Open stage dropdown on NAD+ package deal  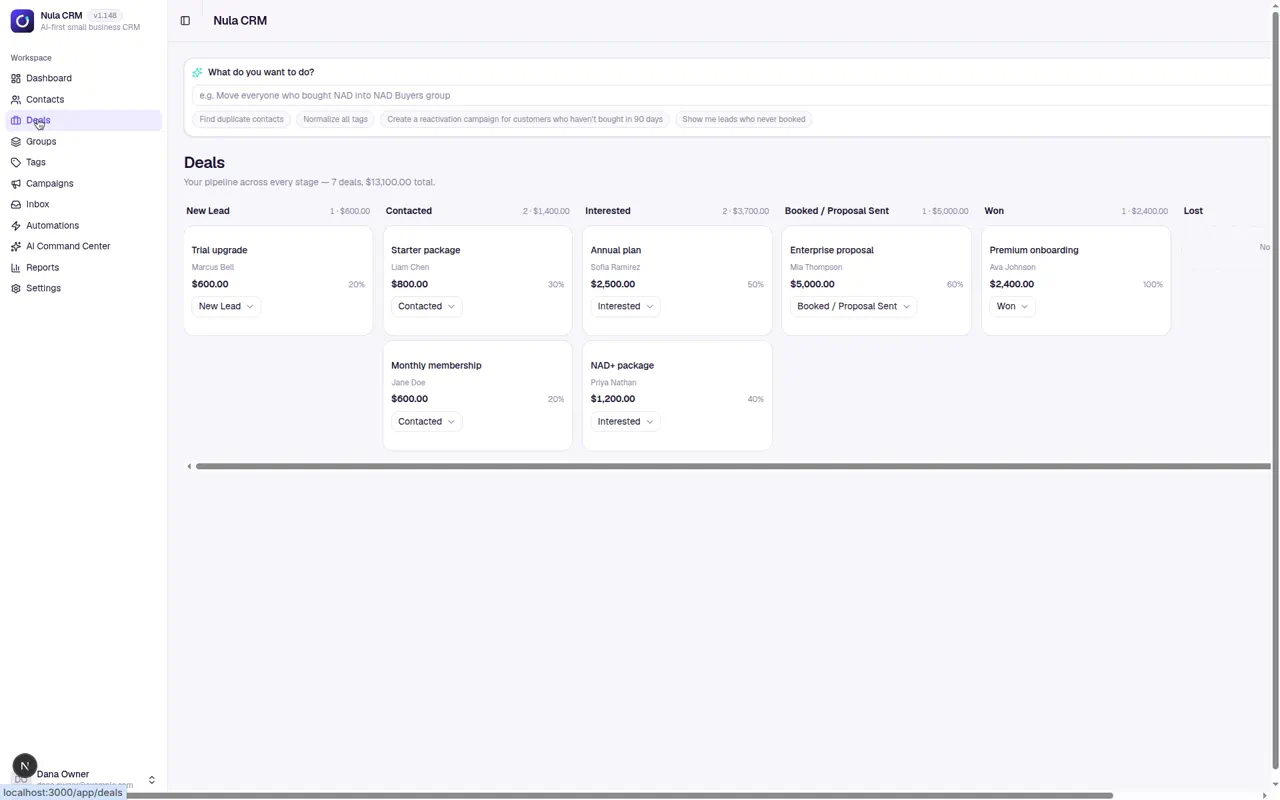click(625, 421)
